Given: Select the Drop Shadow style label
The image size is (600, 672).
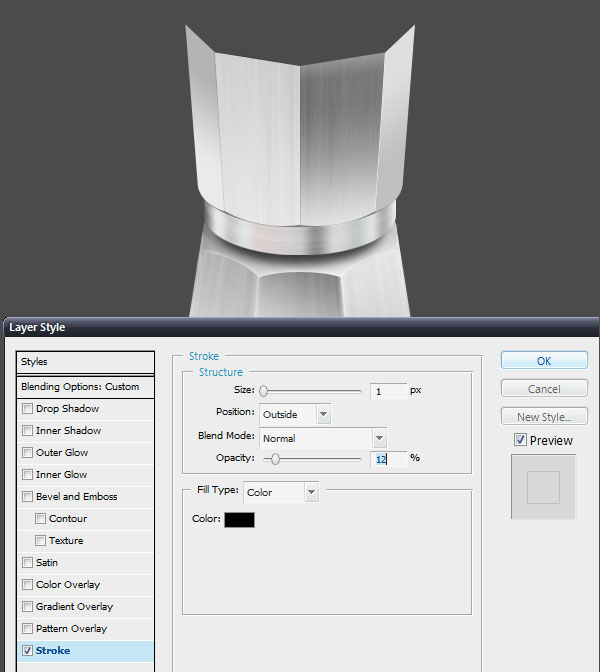Looking at the screenshot, I should tap(67, 408).
